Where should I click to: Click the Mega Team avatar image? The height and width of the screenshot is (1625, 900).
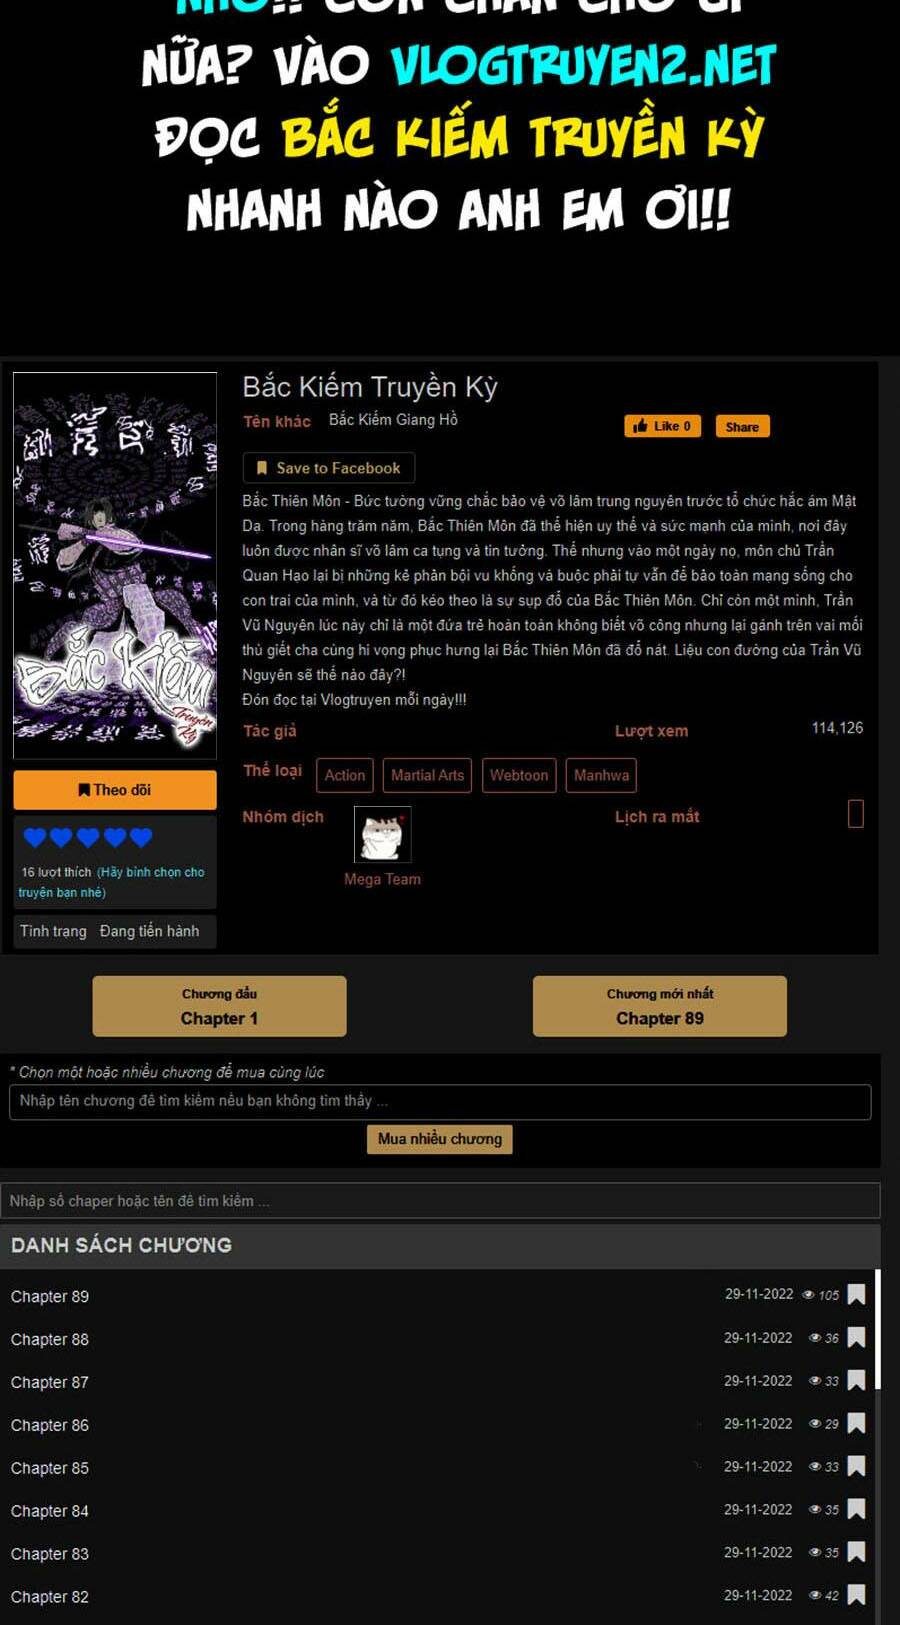(382, 834)
